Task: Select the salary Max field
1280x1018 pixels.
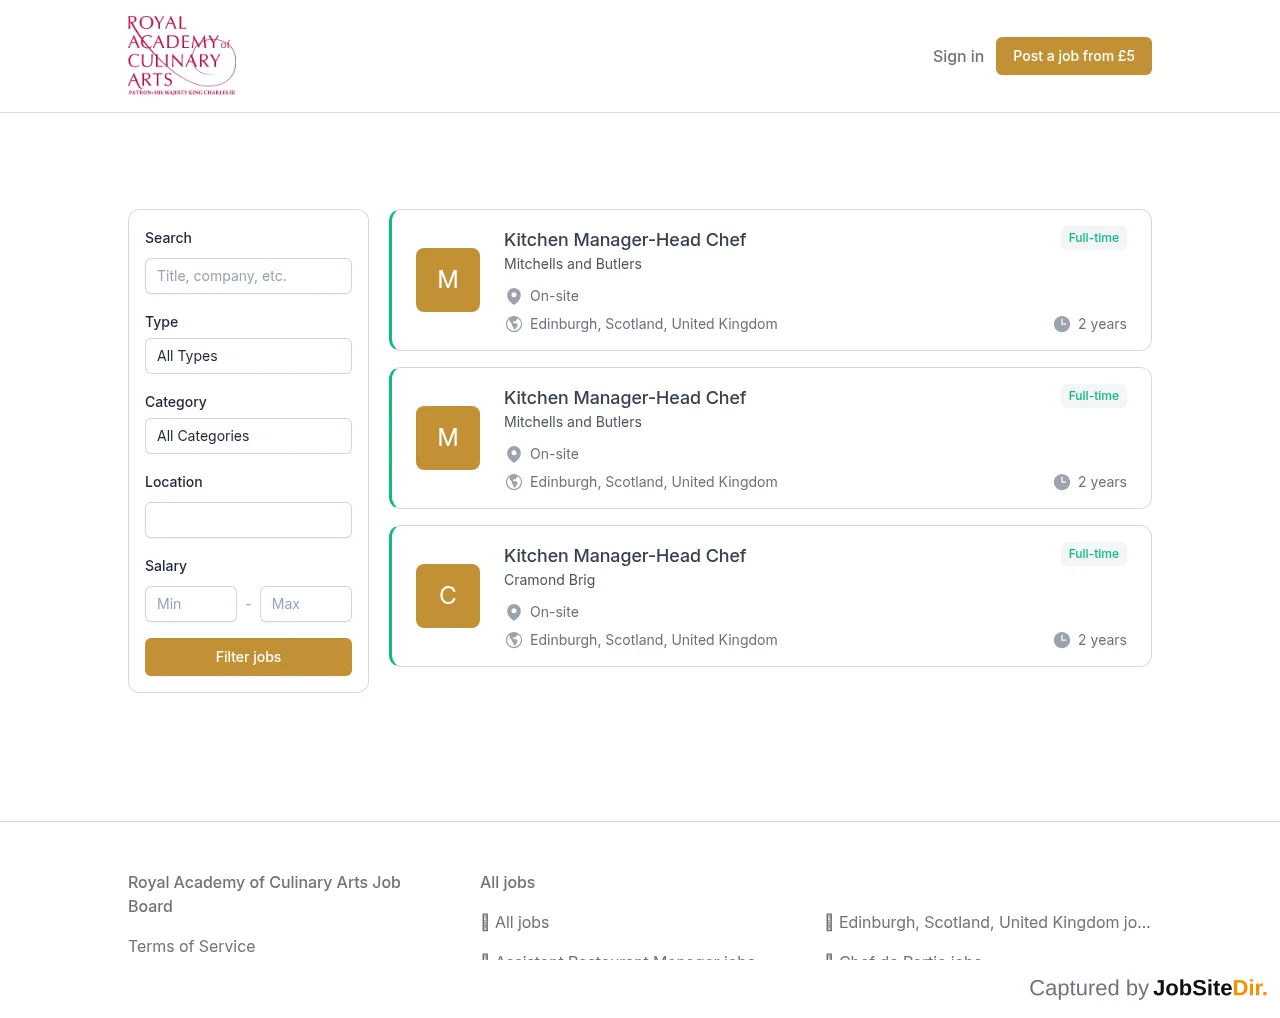Action: 306,604
